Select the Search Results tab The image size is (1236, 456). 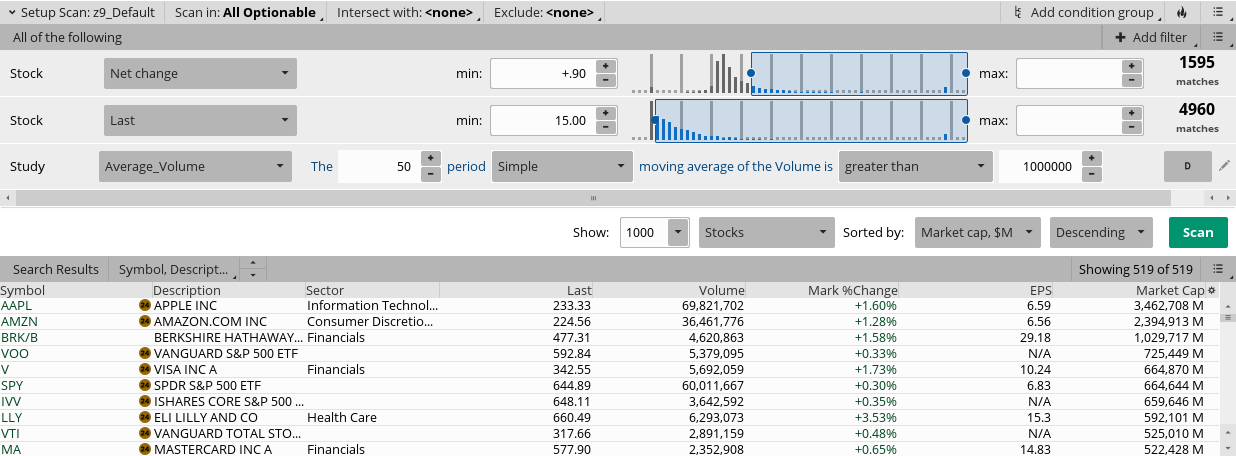pos(56,269)
